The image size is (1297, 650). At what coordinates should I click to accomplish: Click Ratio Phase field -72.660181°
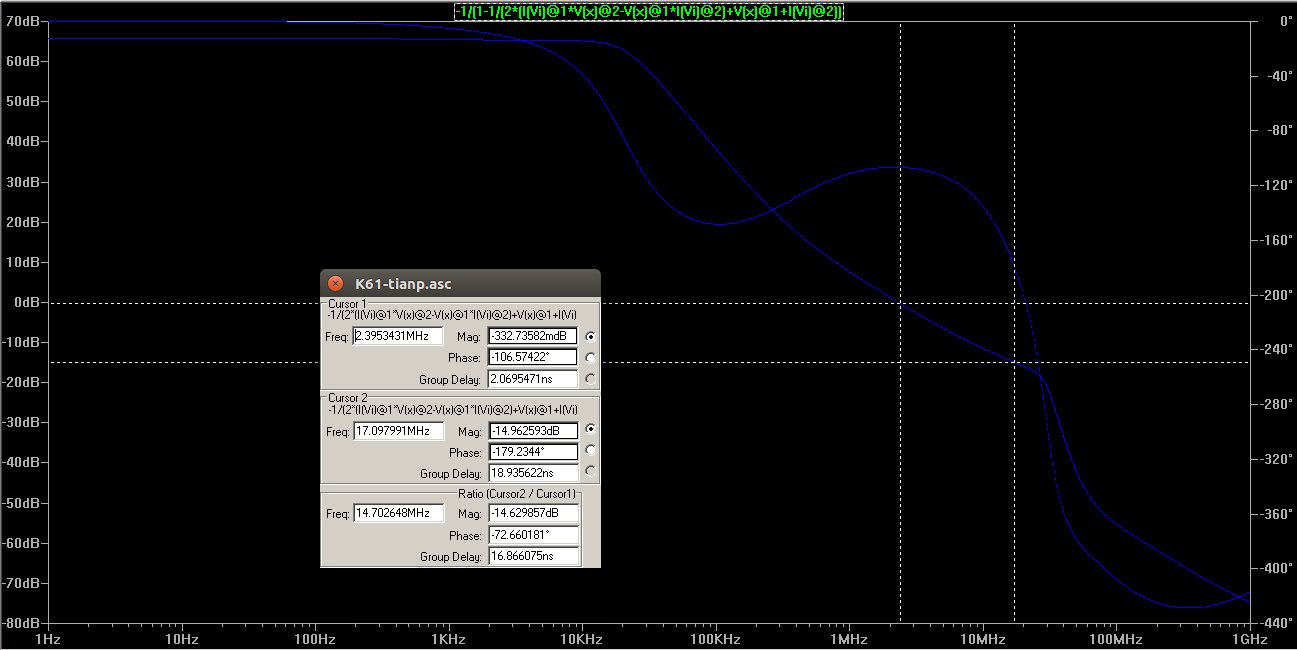(534, 535)
